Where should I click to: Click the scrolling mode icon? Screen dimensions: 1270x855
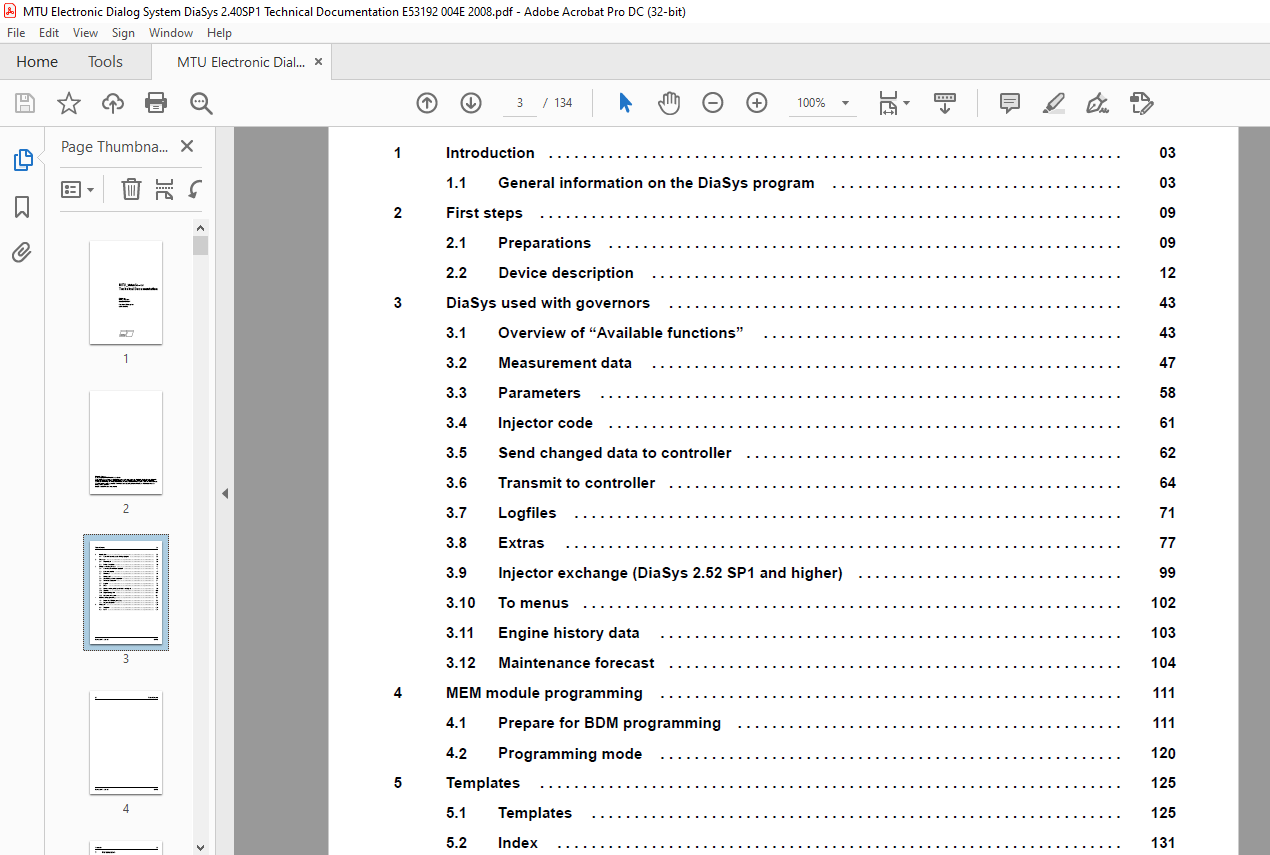coord(945,103)
